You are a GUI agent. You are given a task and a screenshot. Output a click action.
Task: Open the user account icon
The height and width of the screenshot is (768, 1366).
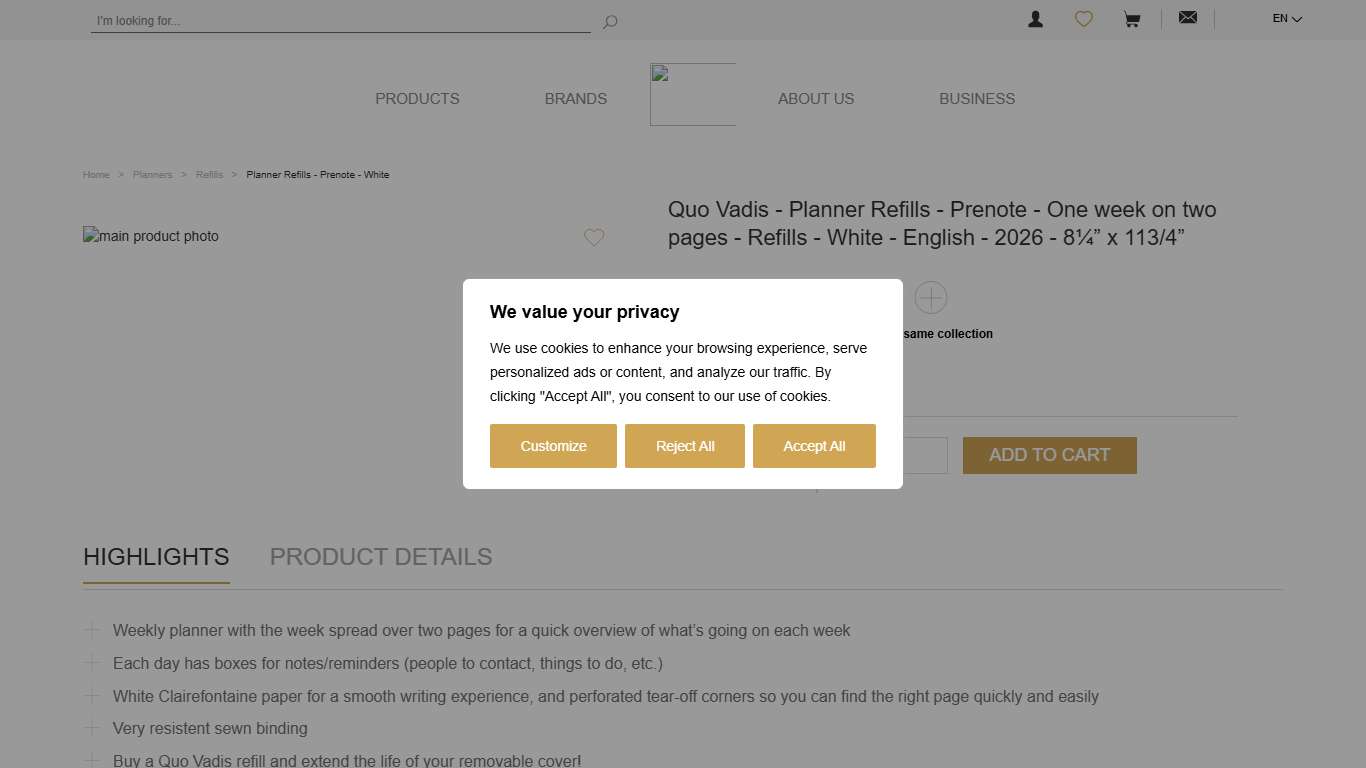coord(1035,18)
